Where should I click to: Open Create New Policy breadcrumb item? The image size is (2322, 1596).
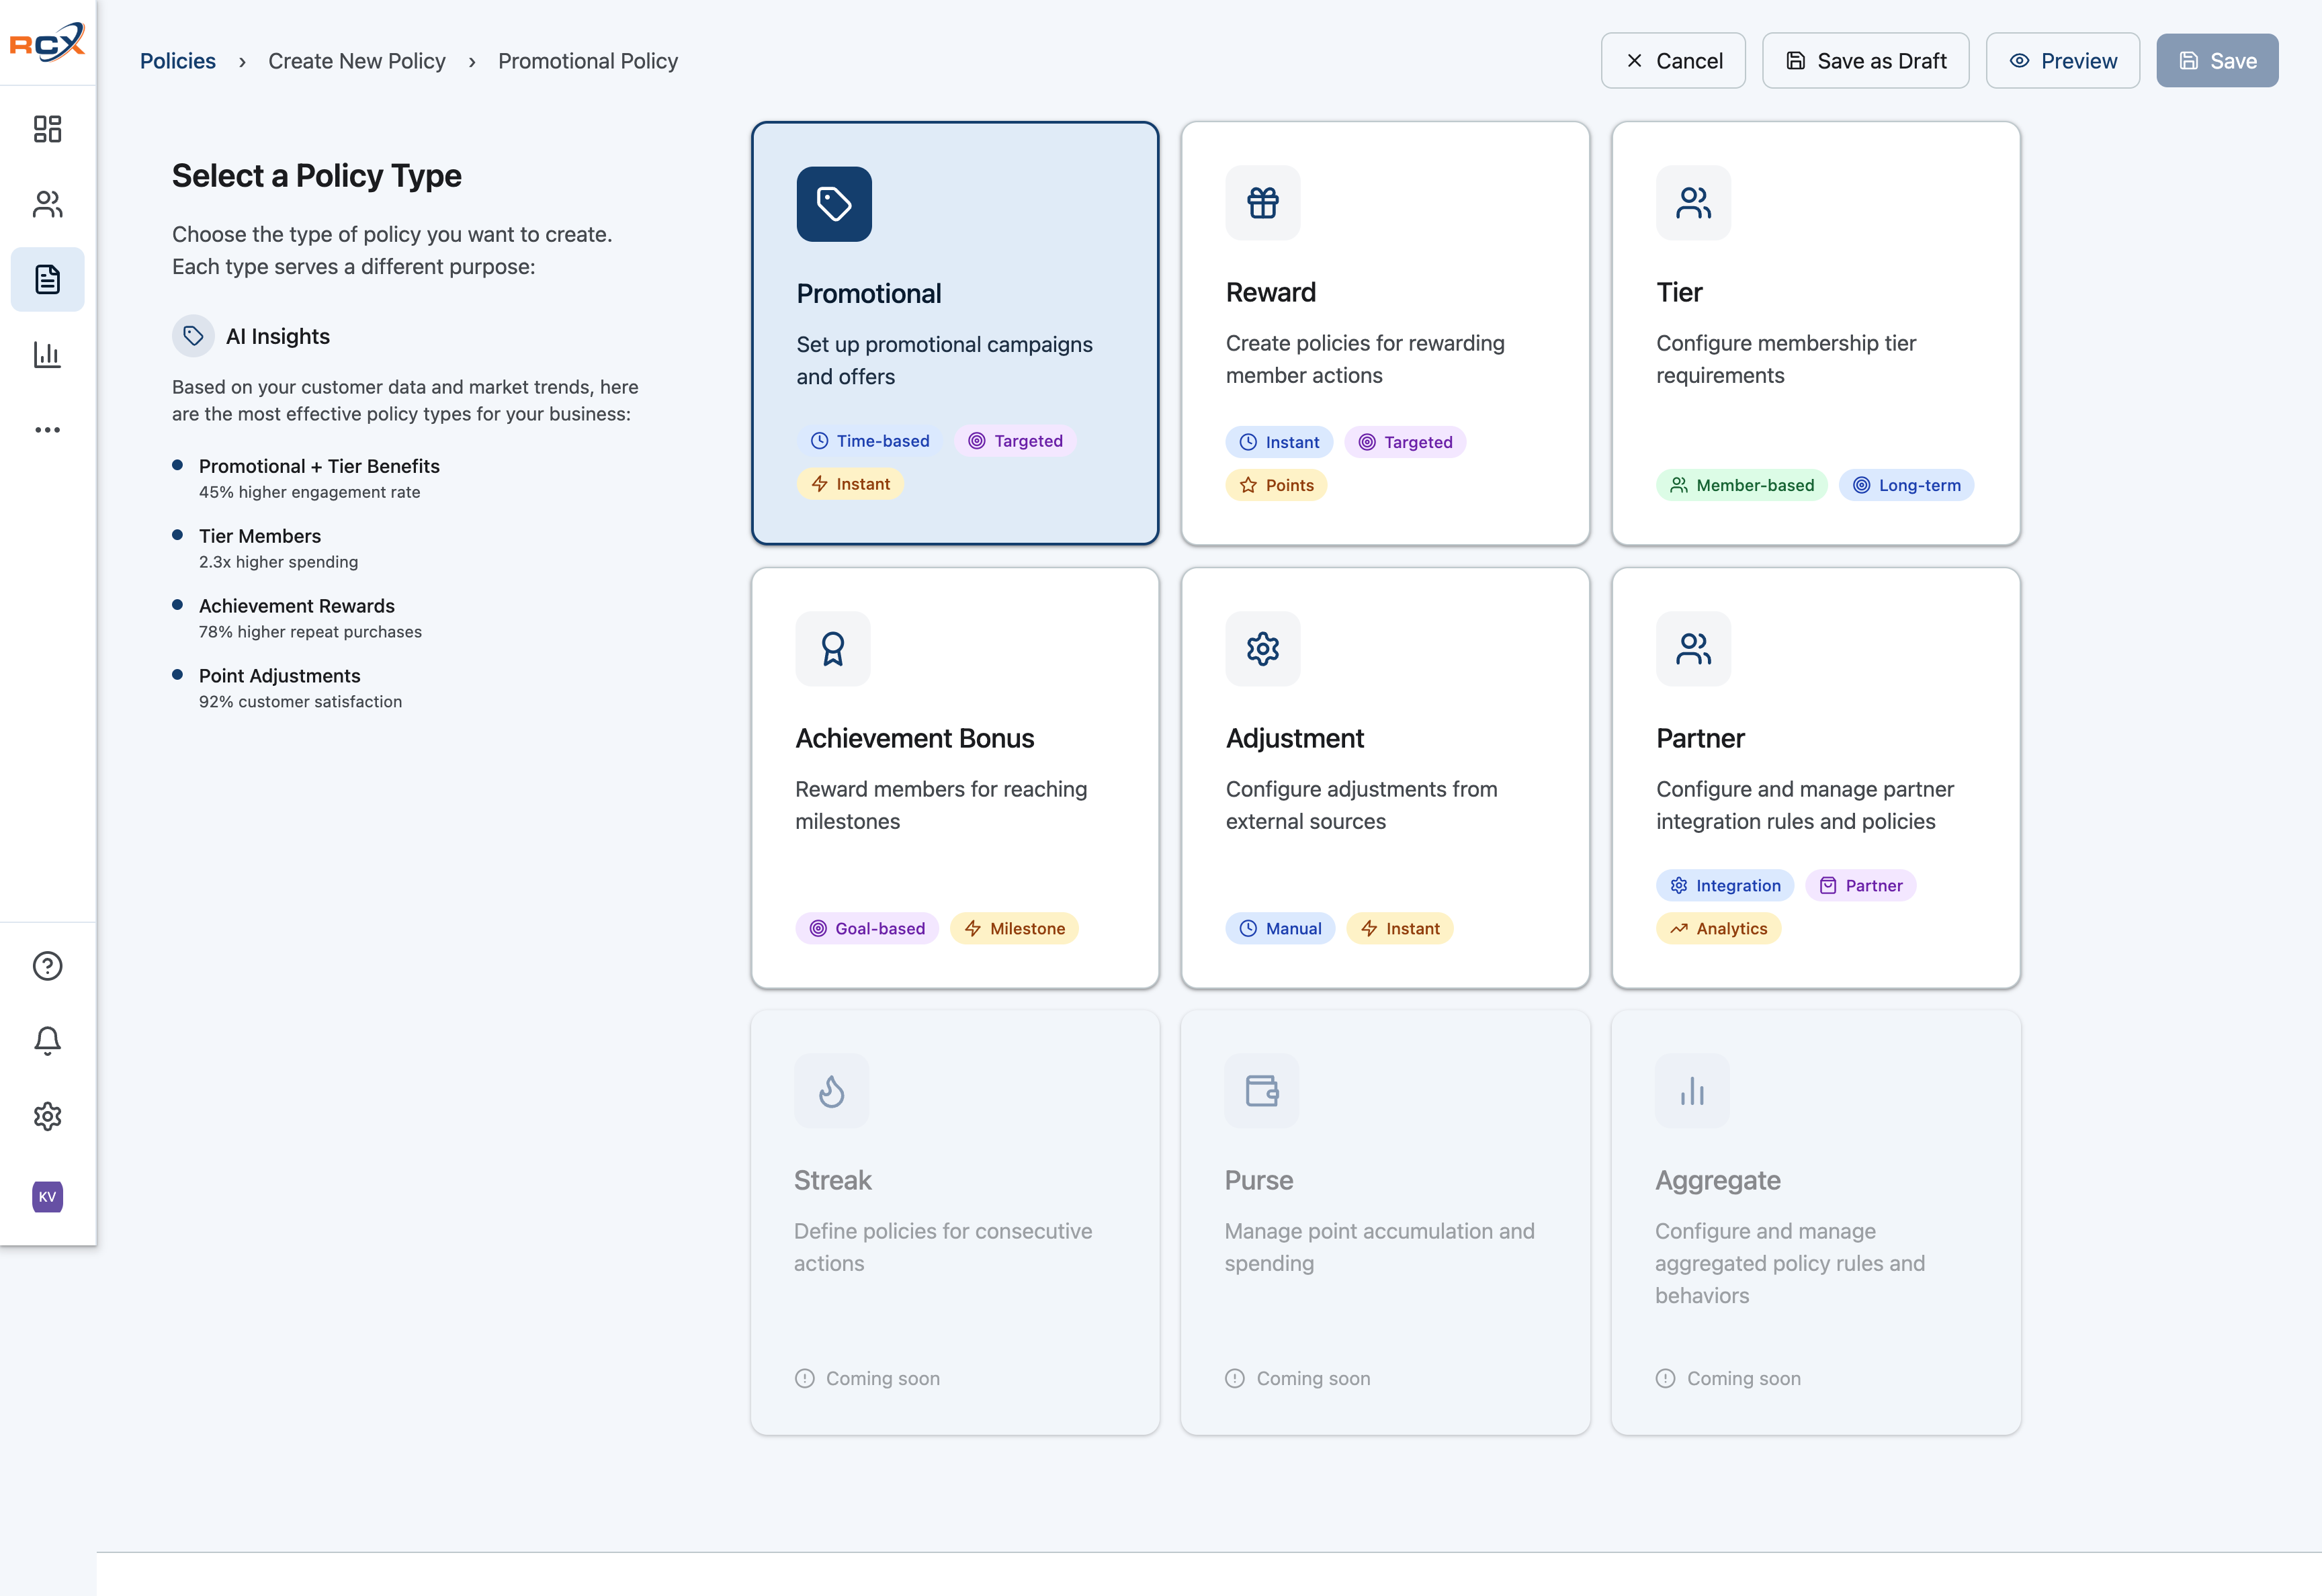356,61
